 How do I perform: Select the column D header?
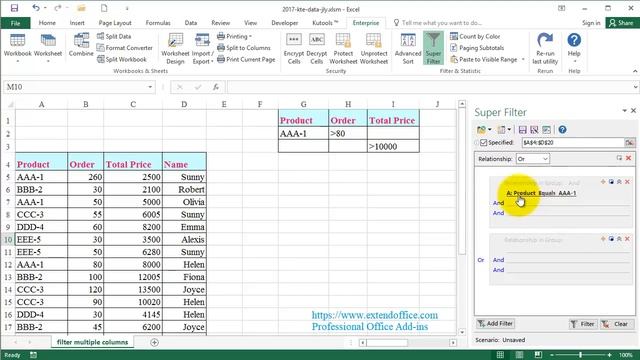click(x=184, y=104)
